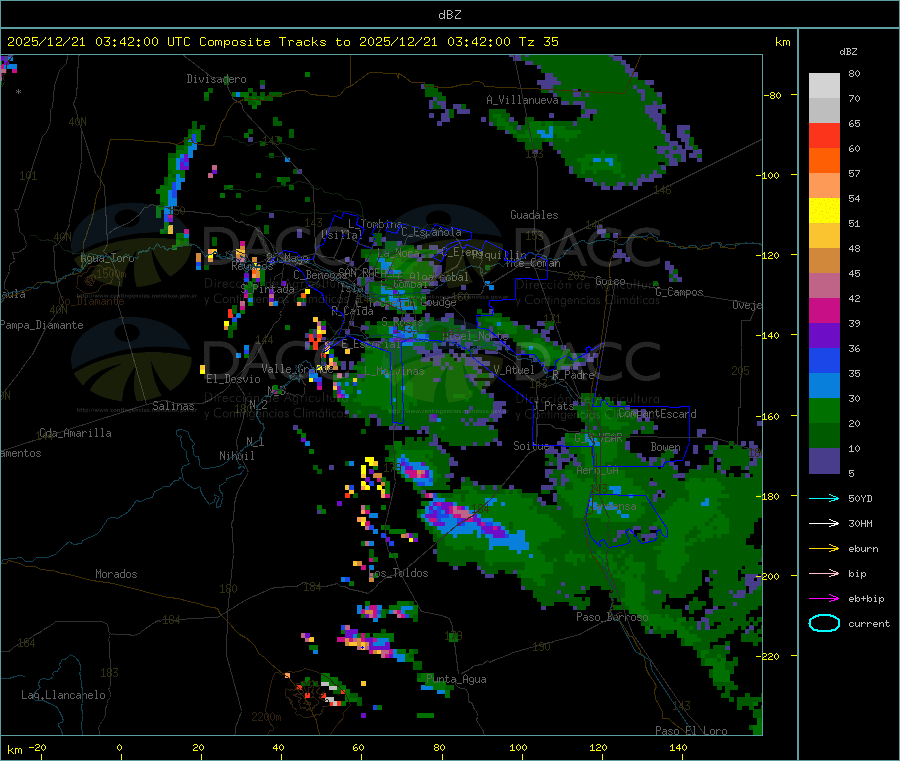Click the cyan 'current' ellipse legend icon
The width and height of the screenshot is (900, 761).
coord(824,623)
